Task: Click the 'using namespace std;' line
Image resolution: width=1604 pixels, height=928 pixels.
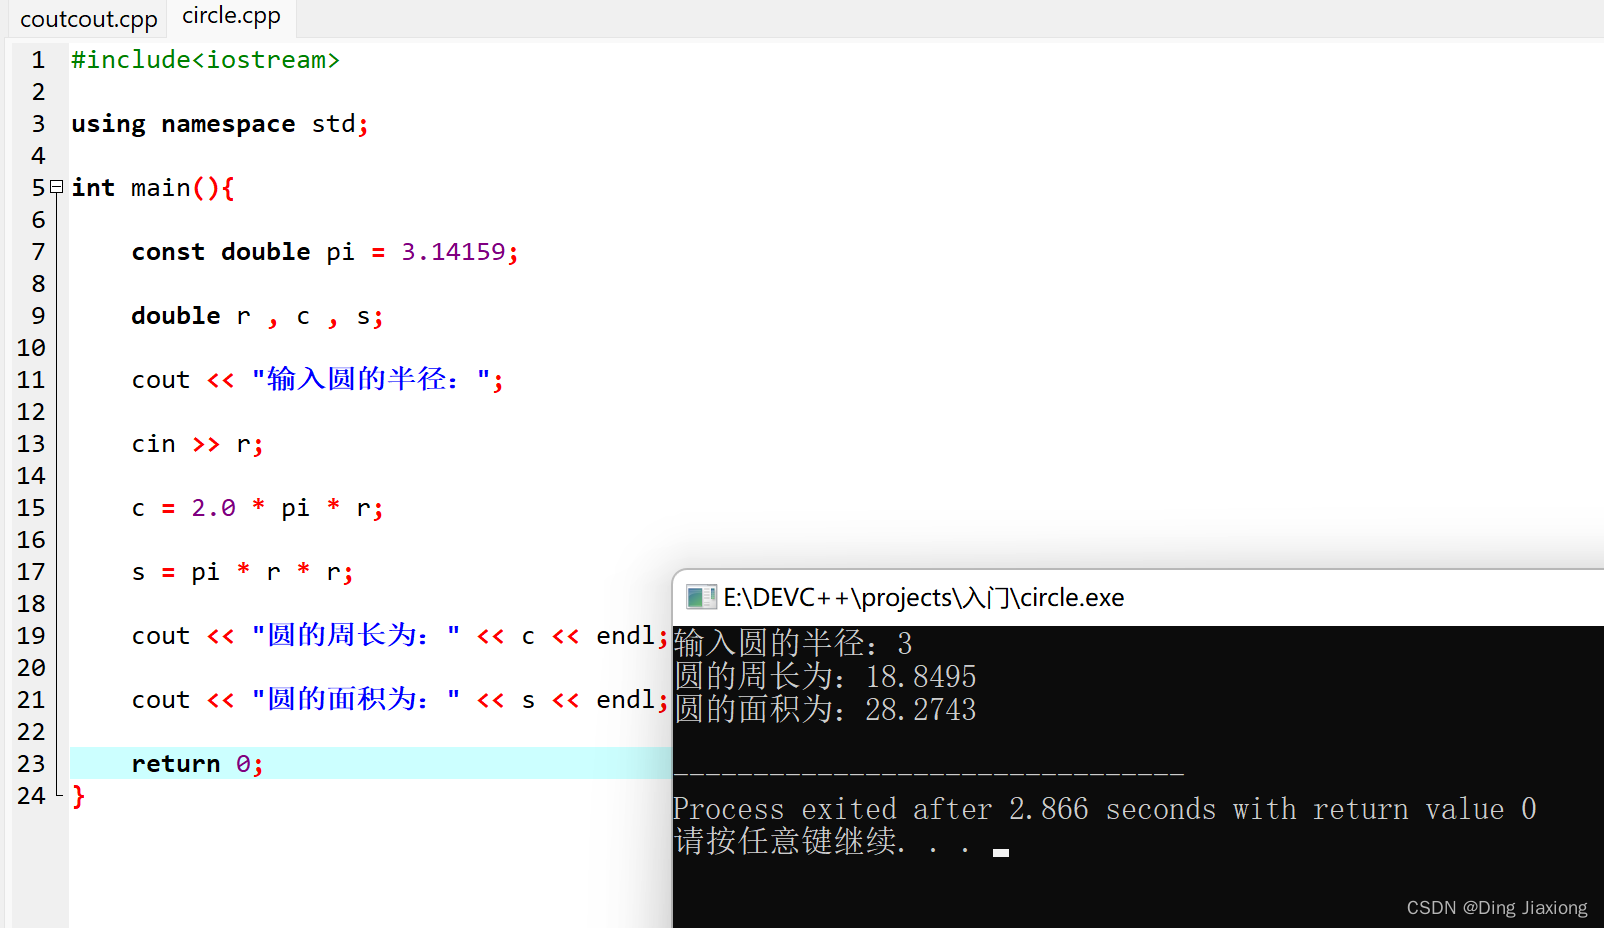Action: point(220,124)
